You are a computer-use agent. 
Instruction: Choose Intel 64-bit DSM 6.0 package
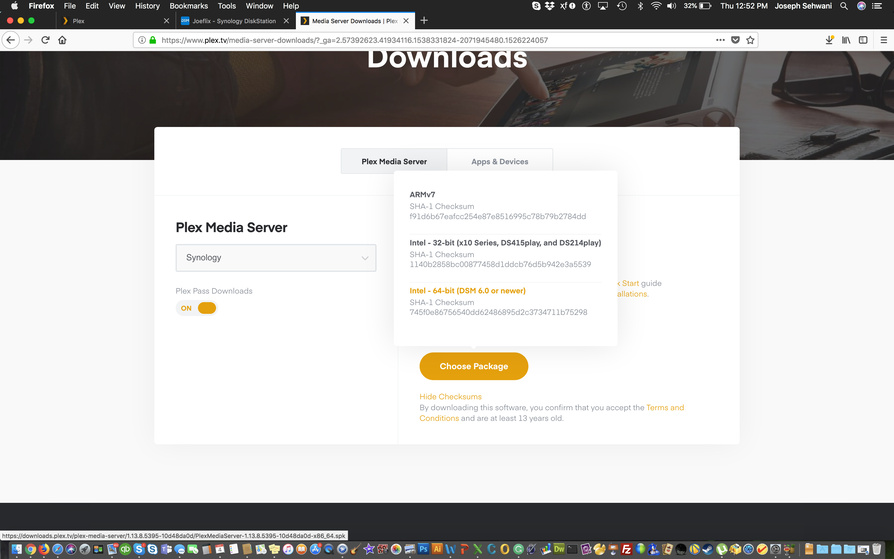point(468,290)
